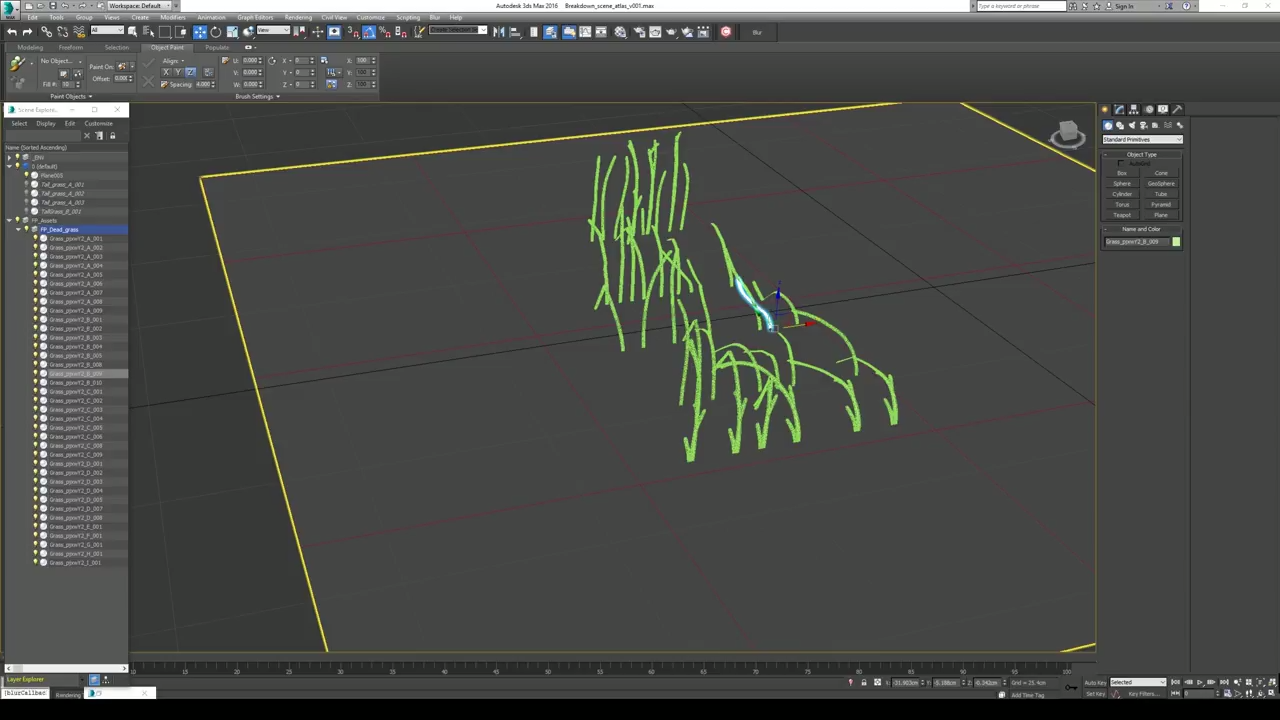Click the Cylinder primitive button
Screen dimensions: 1280x720
point(1122,194)
